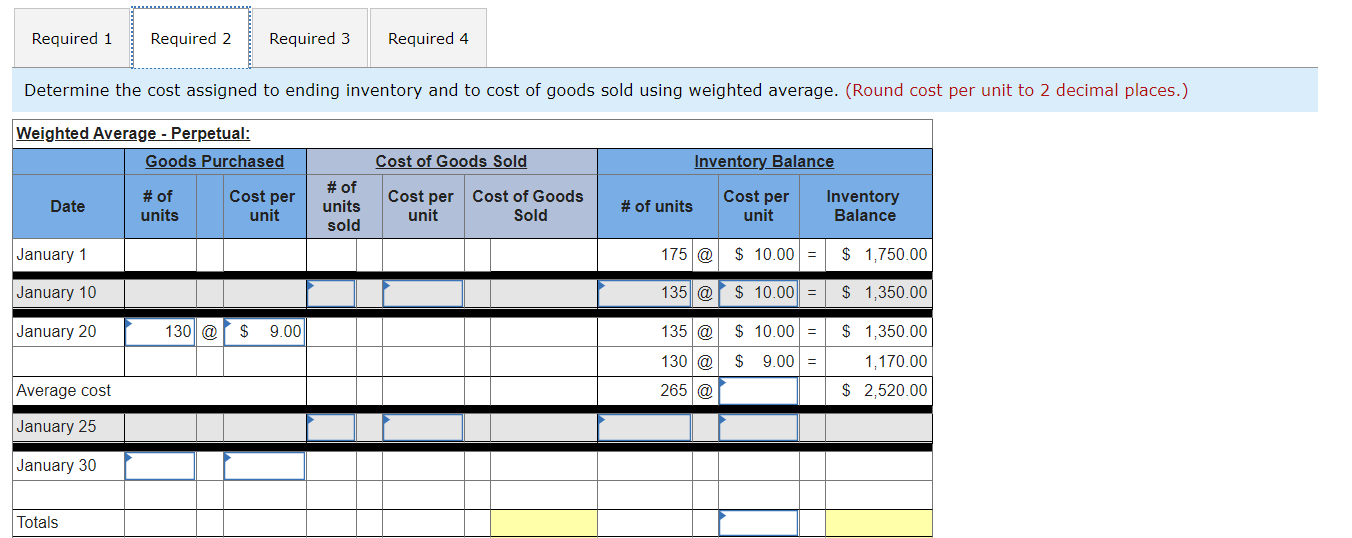Click the $2,520.00 average cost balance

pos(884,390)
